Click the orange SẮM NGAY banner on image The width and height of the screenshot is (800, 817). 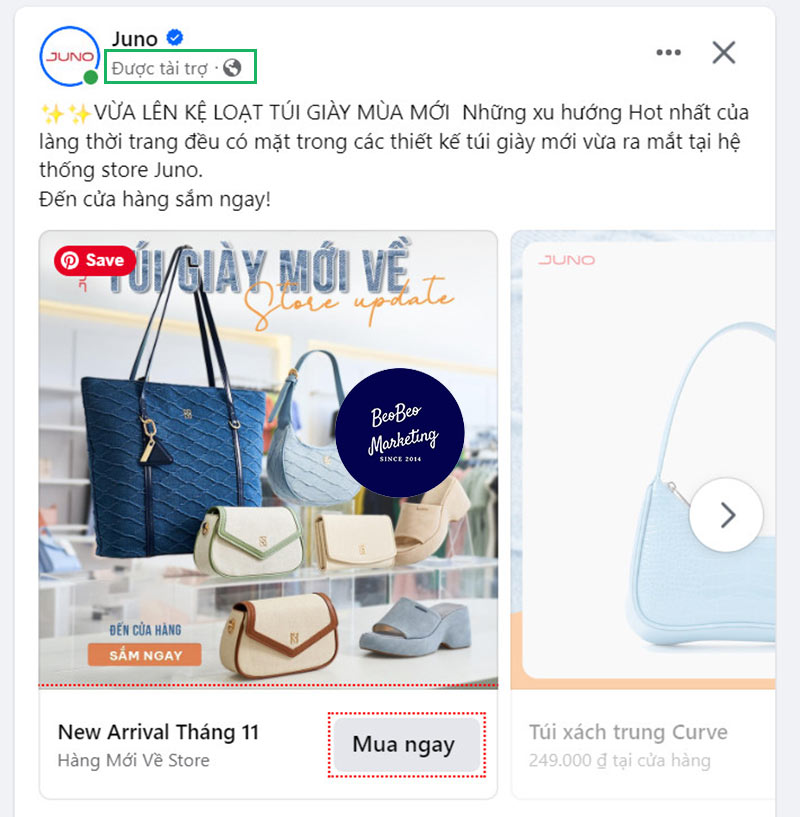144,655
